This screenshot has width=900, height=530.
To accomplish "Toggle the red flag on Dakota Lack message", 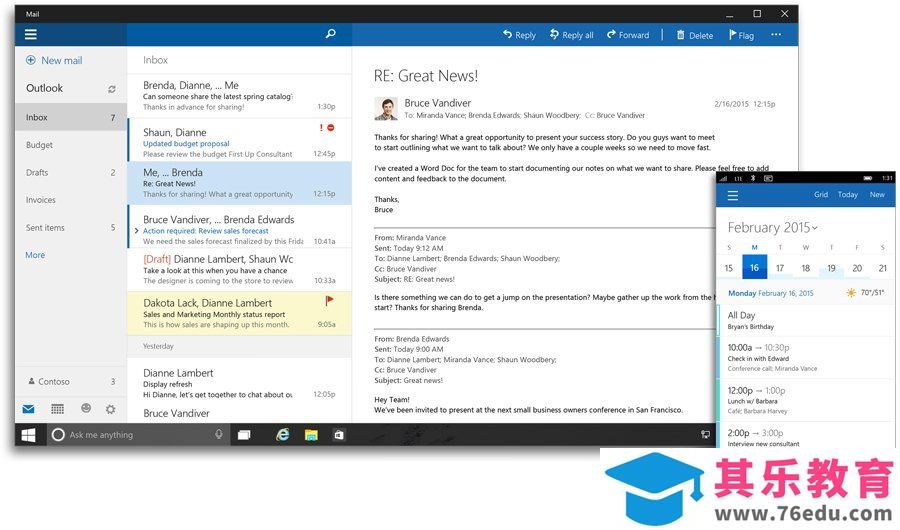I will tap(329, 300).
